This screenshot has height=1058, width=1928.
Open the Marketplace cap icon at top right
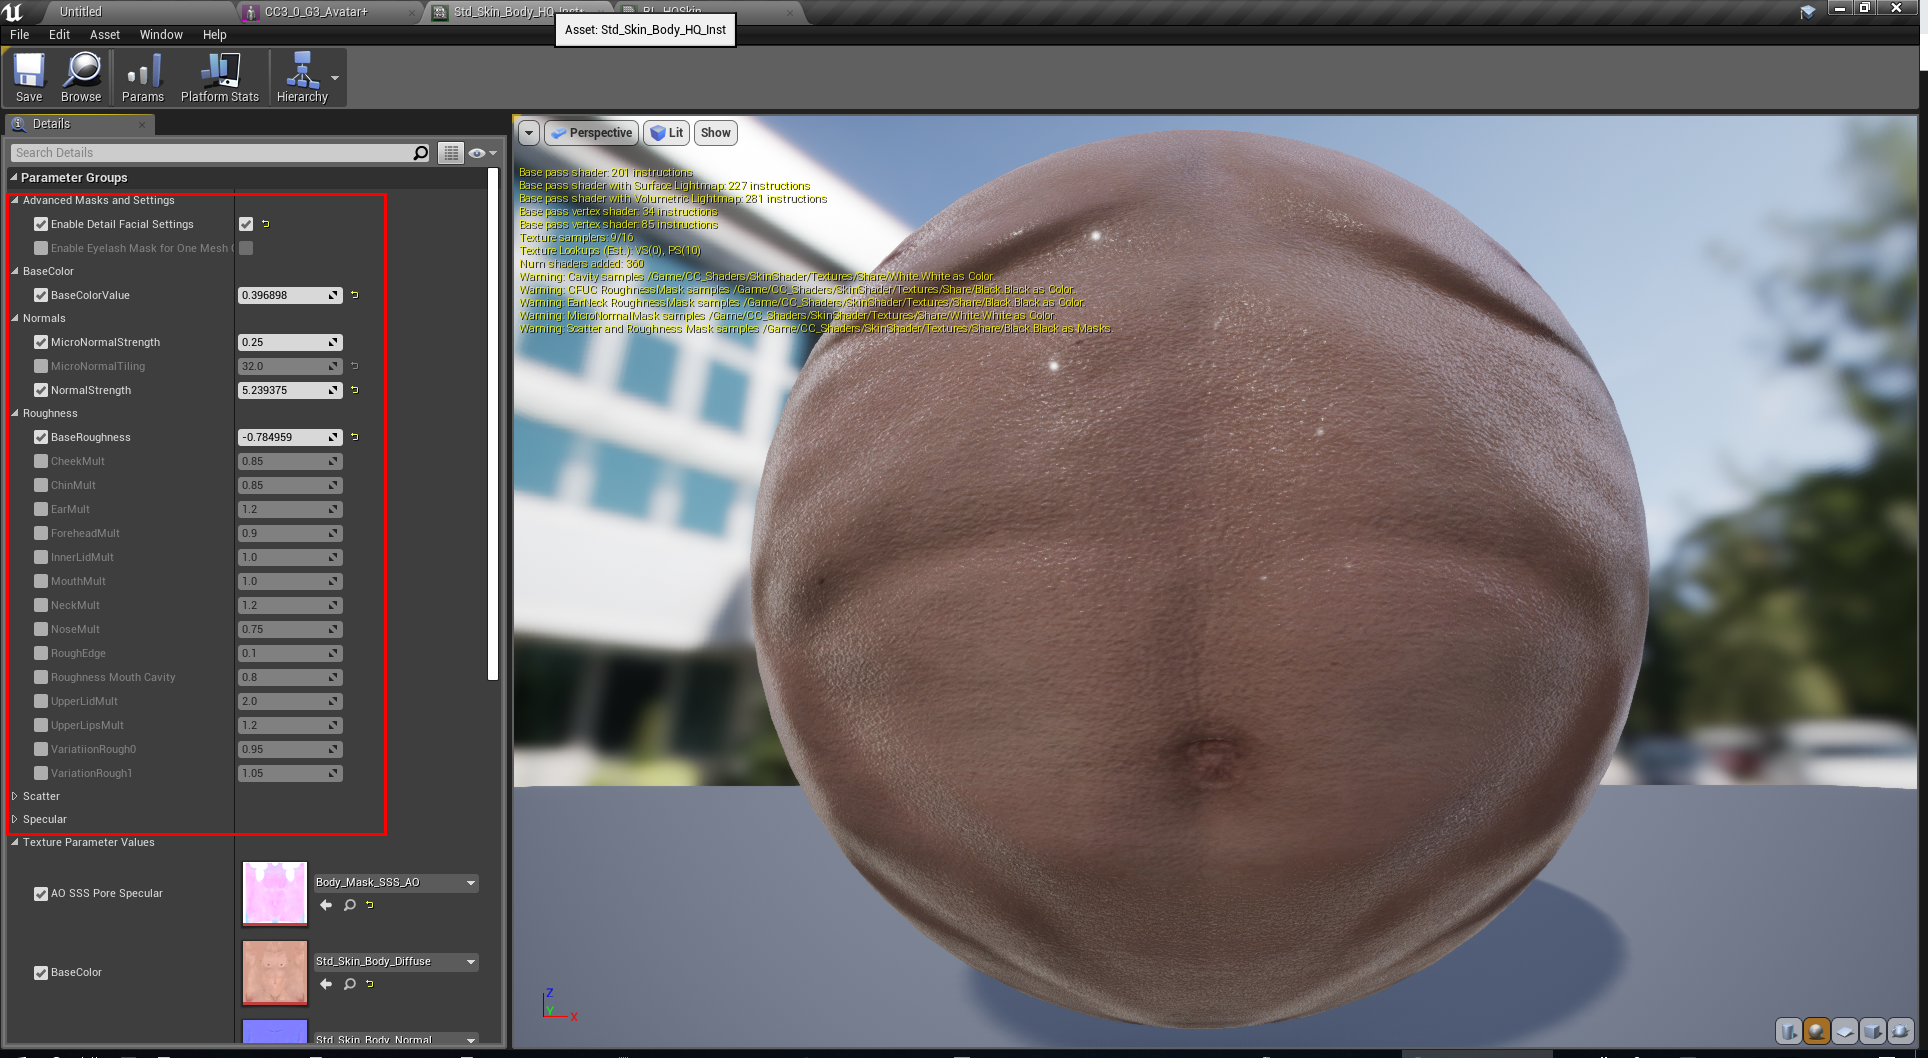pyautogui.click(x=1808, y=12)
